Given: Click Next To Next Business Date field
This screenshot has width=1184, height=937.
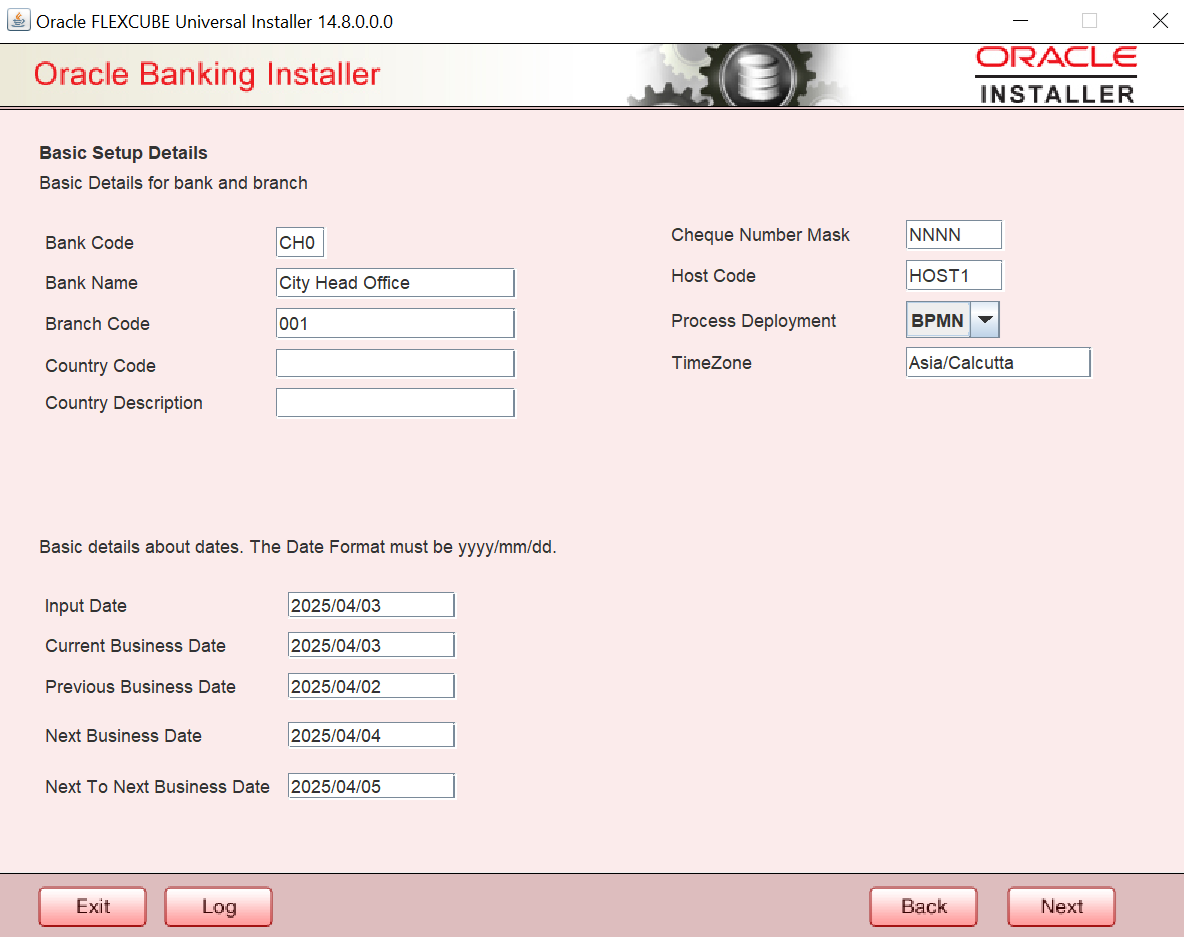Looking at the screenshot, I should (x=371, y=786).
